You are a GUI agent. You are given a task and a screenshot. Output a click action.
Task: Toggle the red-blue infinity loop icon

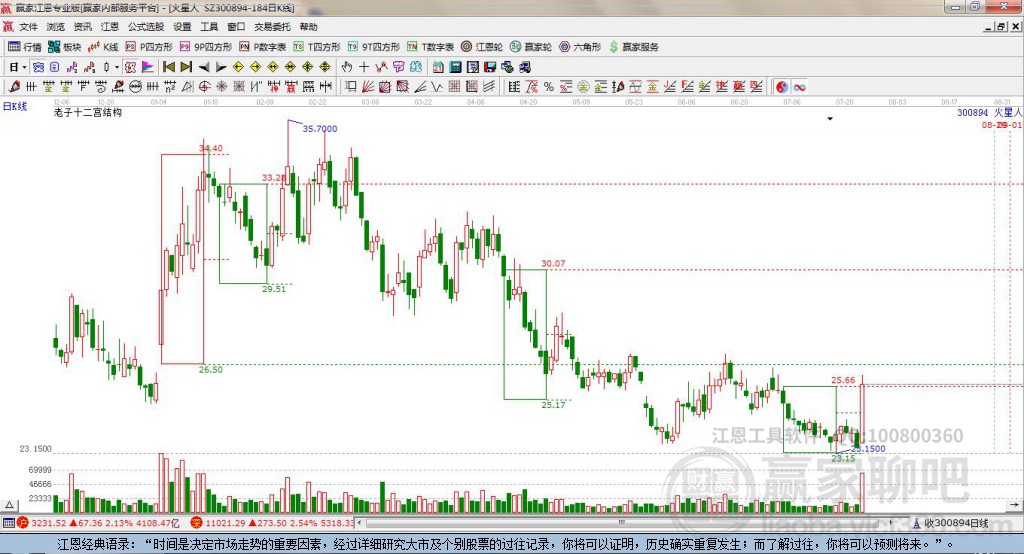799,86
